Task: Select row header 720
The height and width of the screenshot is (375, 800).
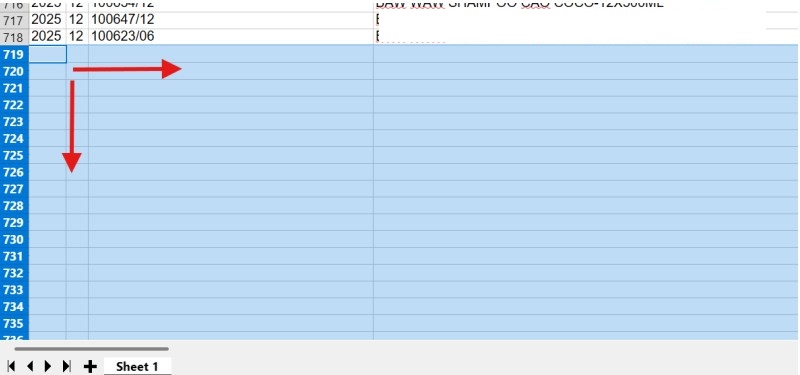Action: click(x=14, y=71)
